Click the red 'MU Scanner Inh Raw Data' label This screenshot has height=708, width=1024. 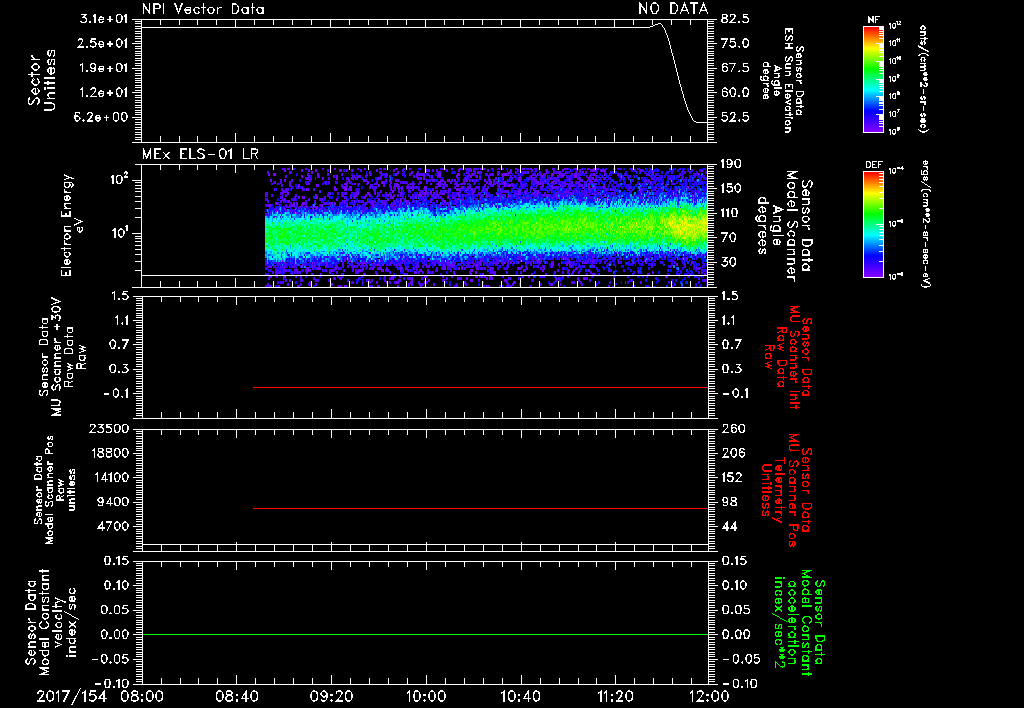(x=790, y=357)
